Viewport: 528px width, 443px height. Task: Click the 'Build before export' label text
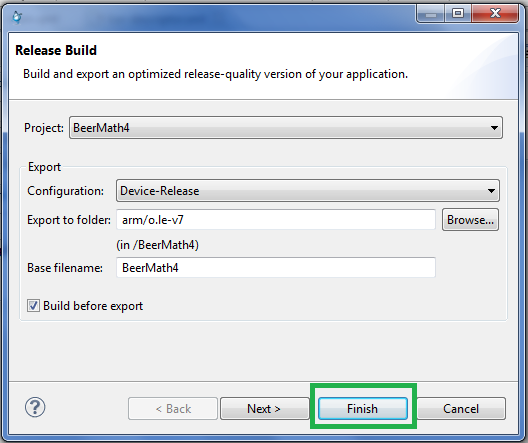[93, 306]
